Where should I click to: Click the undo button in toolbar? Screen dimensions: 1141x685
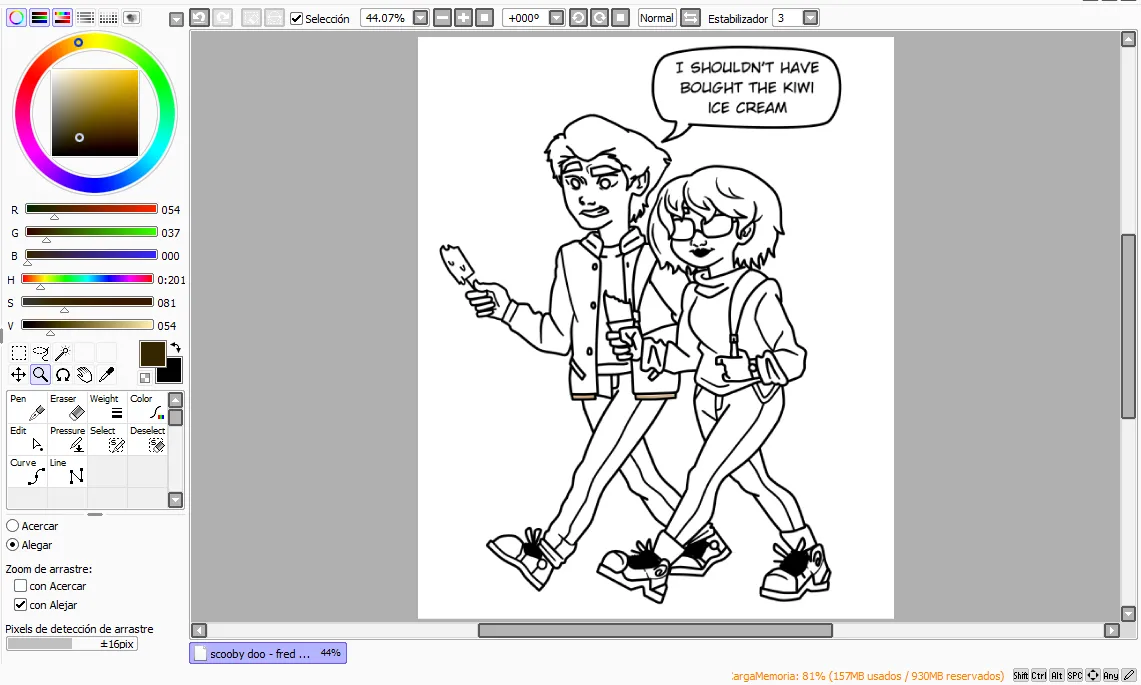[199, 18]
